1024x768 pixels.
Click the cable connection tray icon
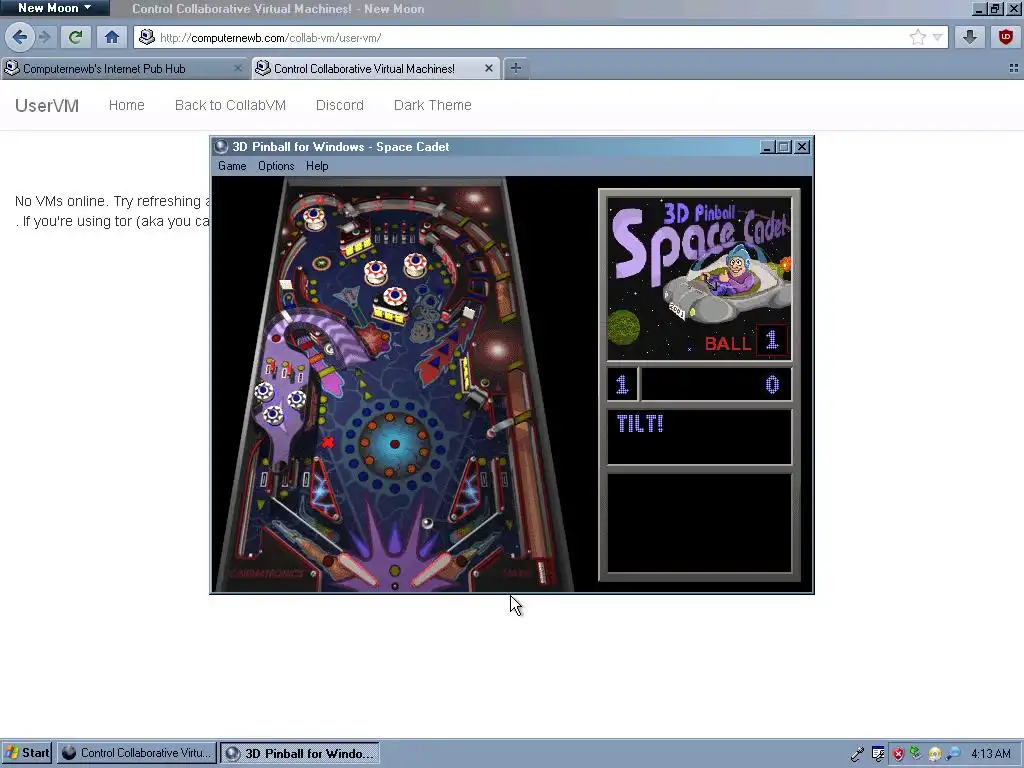click(x=857, y=754)
